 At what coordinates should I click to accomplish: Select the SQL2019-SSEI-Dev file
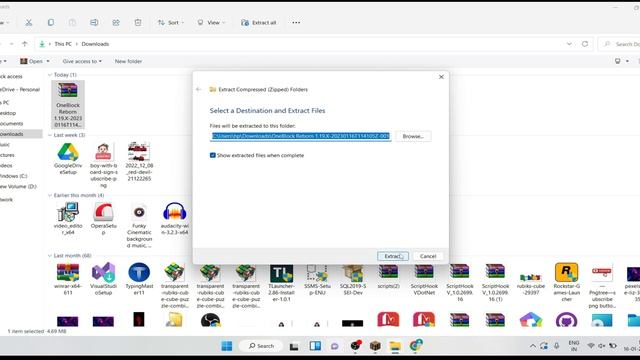coord(353,280)
